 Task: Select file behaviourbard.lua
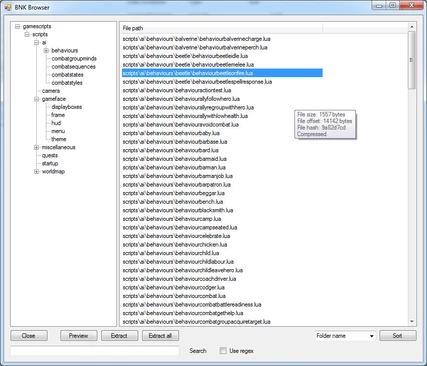pyautogui.click(x=171, y=150)
